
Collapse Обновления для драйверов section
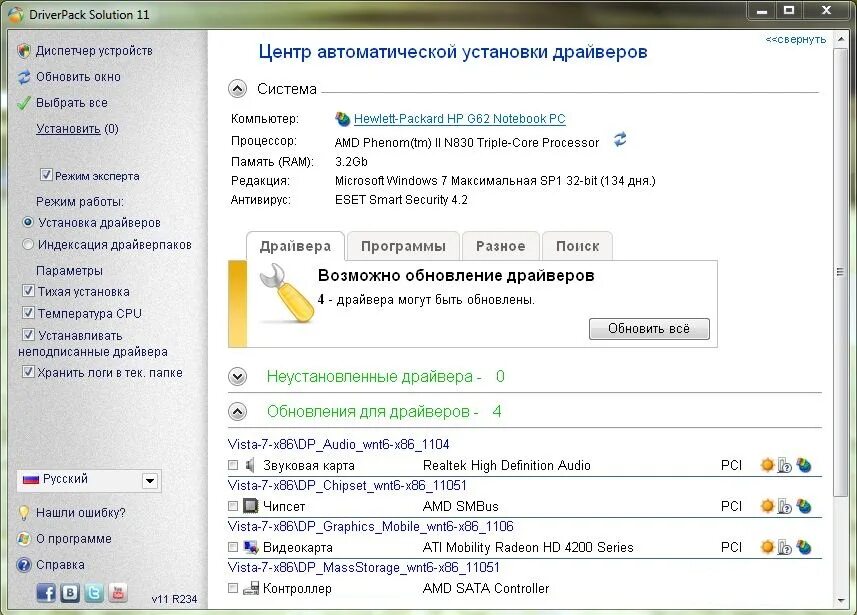pyautogui.click(x=237, y=412)
